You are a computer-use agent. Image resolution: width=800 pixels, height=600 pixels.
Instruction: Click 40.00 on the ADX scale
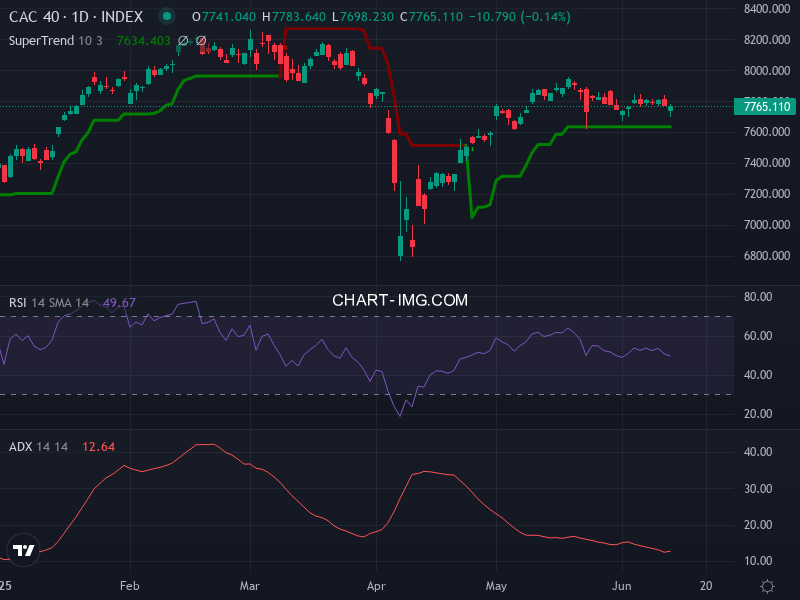pyautogui.click(x=758, y=452)
